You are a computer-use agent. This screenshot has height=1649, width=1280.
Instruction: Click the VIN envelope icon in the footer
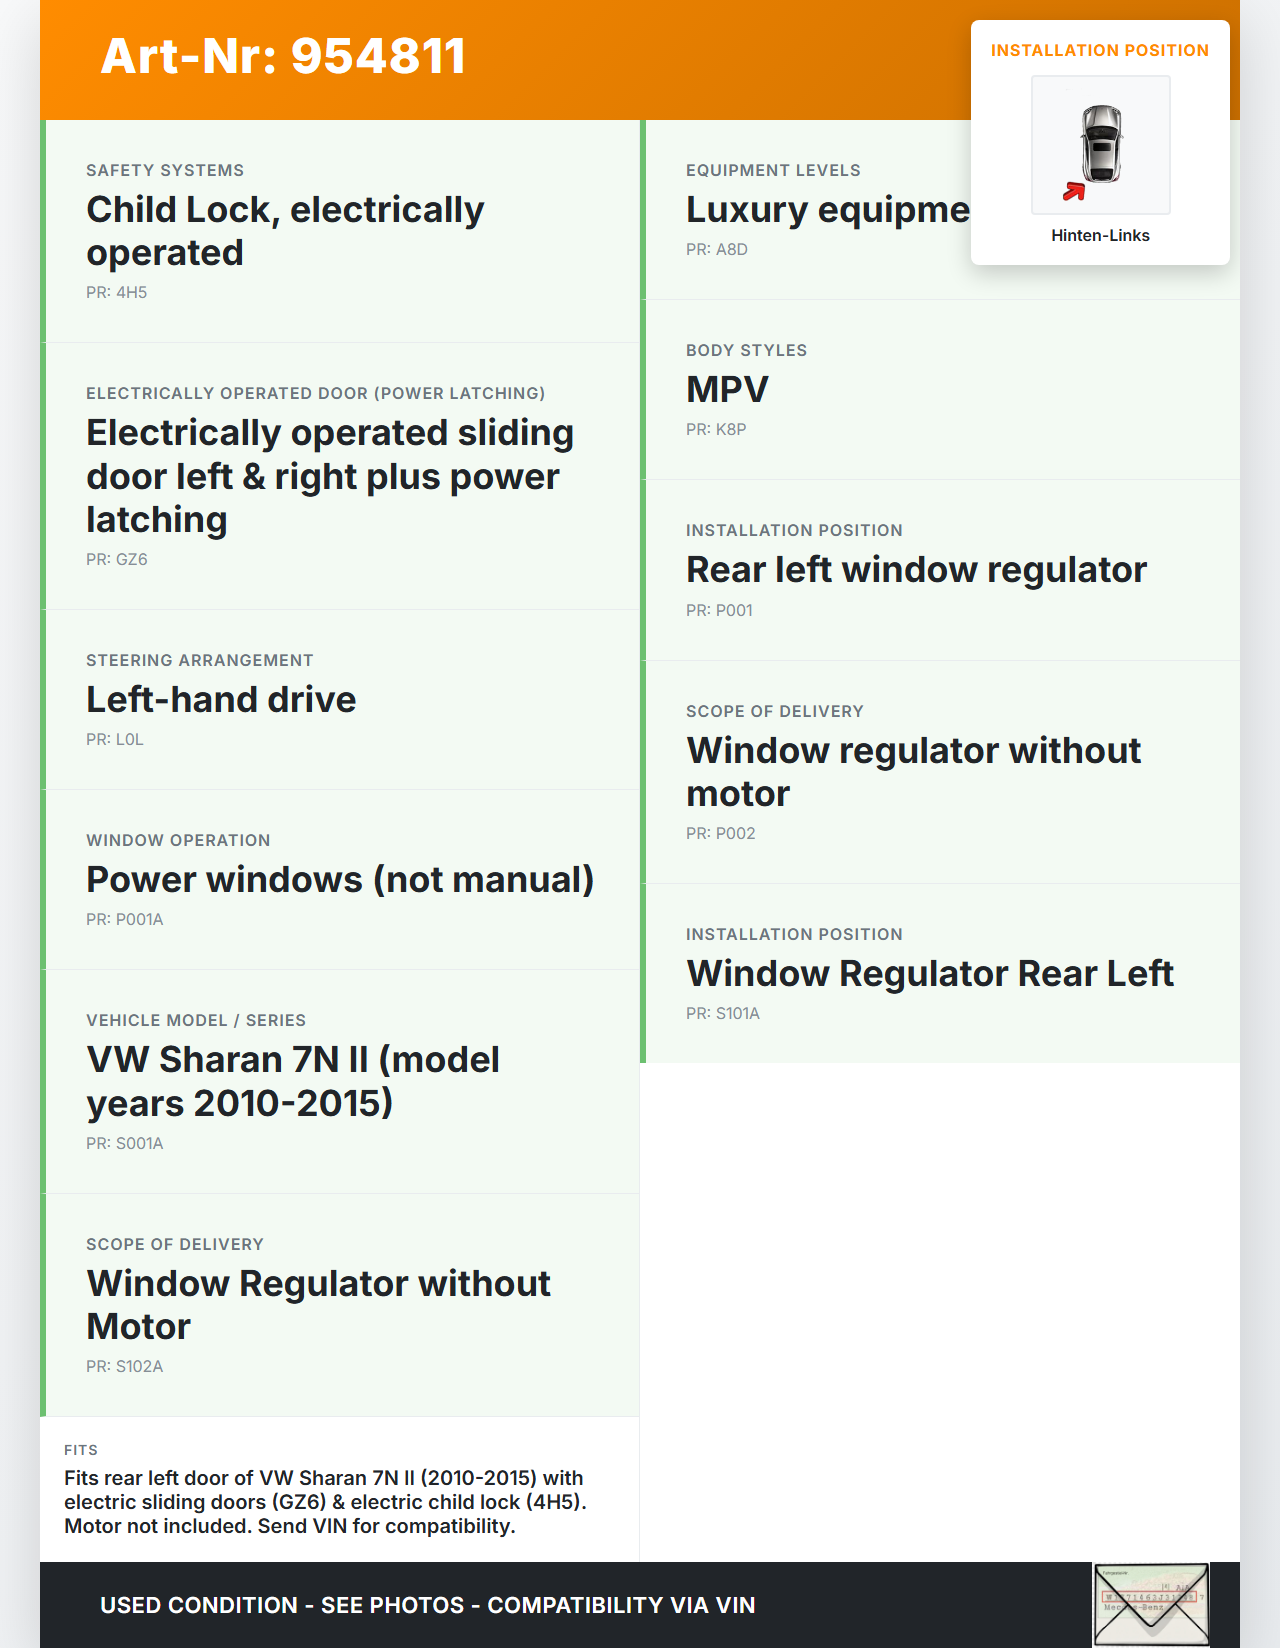coord(1150,1604)
